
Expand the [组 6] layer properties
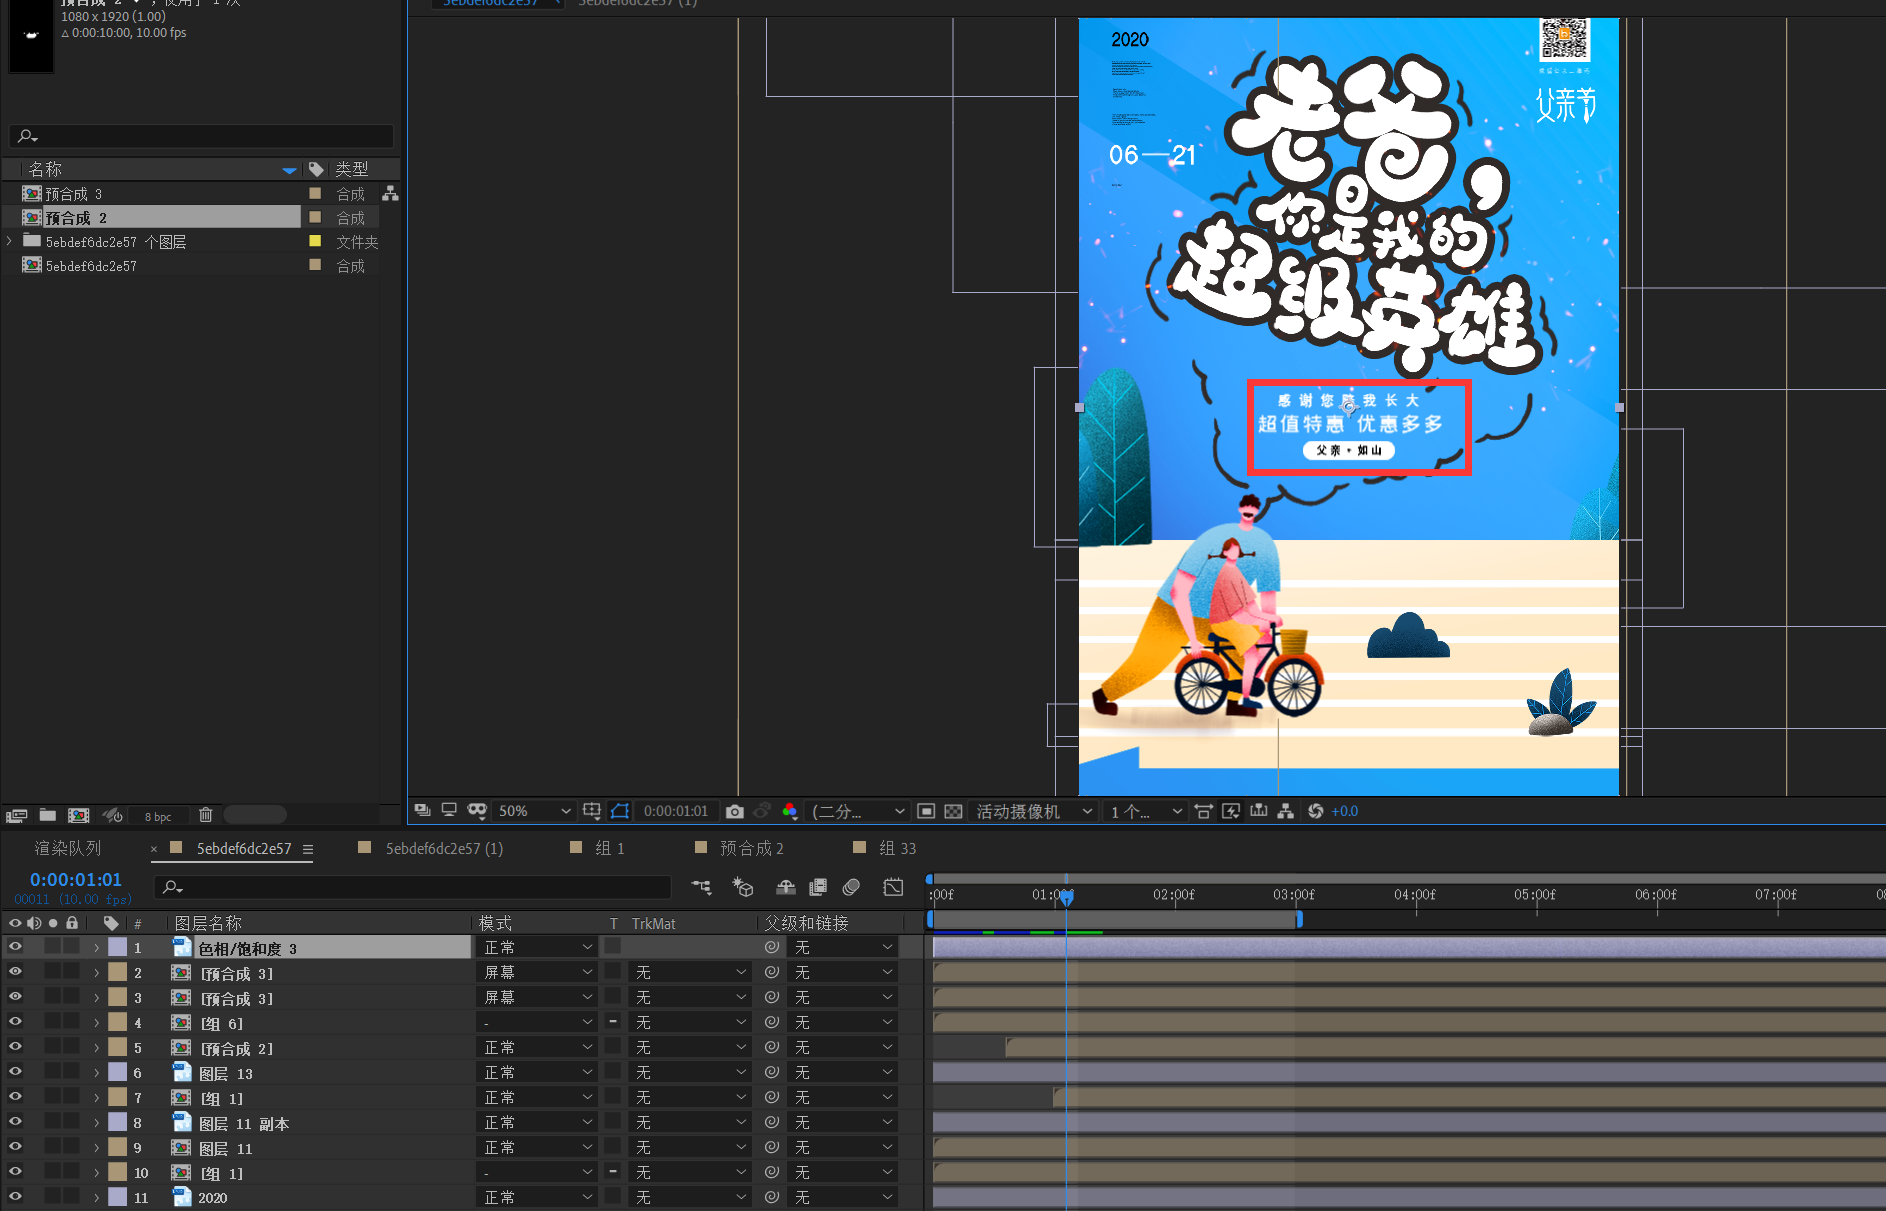[x=96, y=1022]
